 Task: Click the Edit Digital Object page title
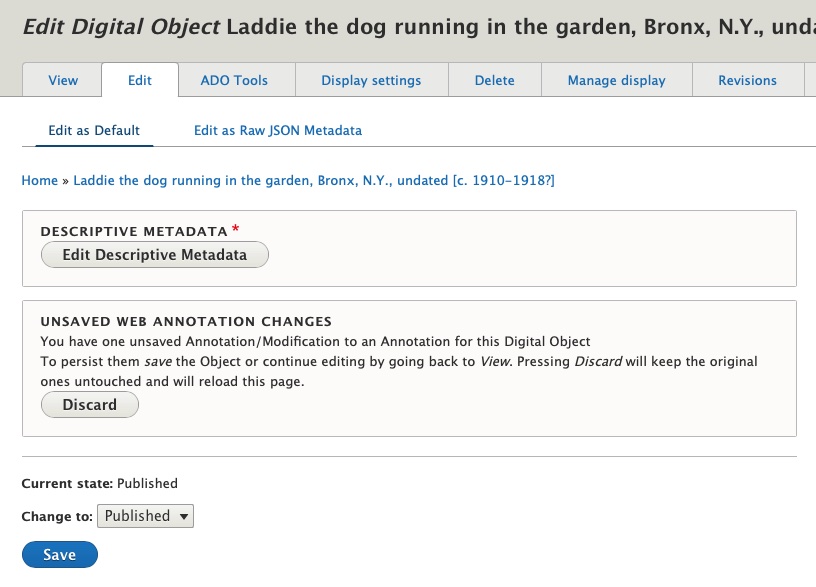coord(418,26)
